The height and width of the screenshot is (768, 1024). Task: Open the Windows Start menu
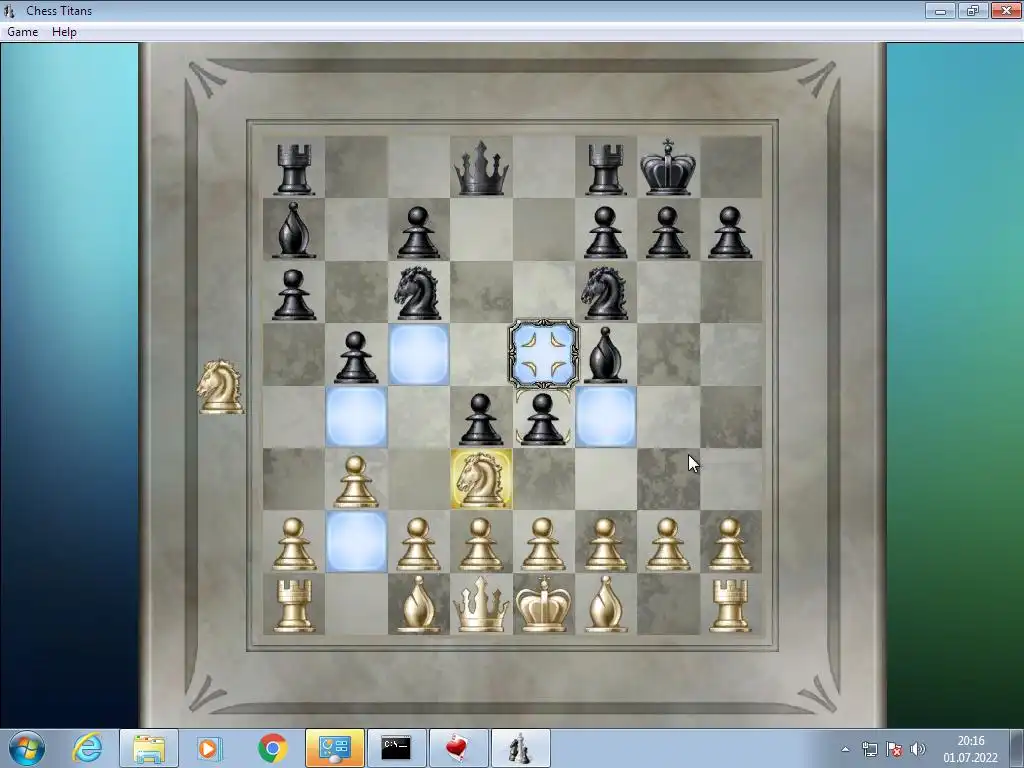[x=27, y=748]
